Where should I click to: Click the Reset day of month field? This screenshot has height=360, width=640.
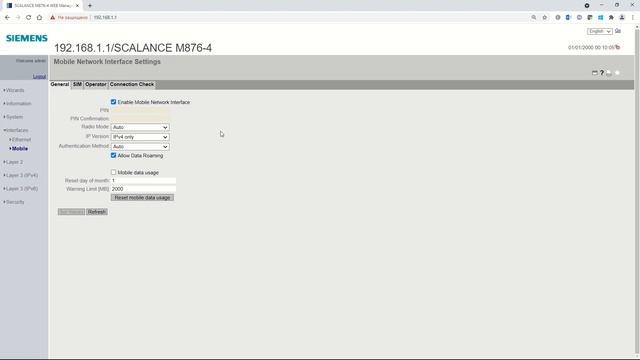coord(143,180)
